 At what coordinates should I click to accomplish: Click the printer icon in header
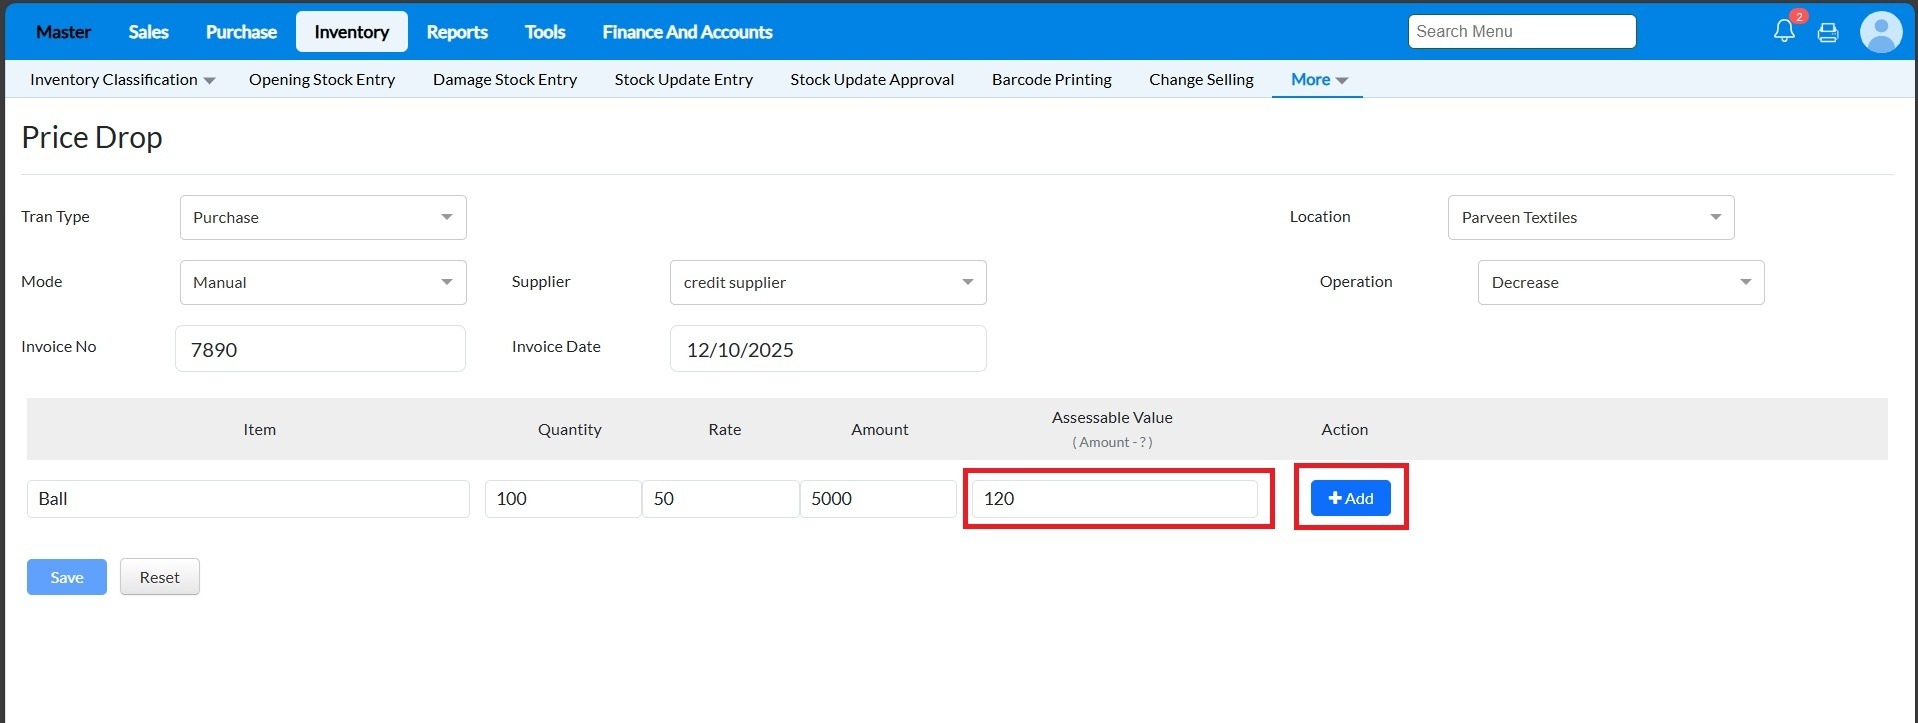click(x=1828, y=32)
